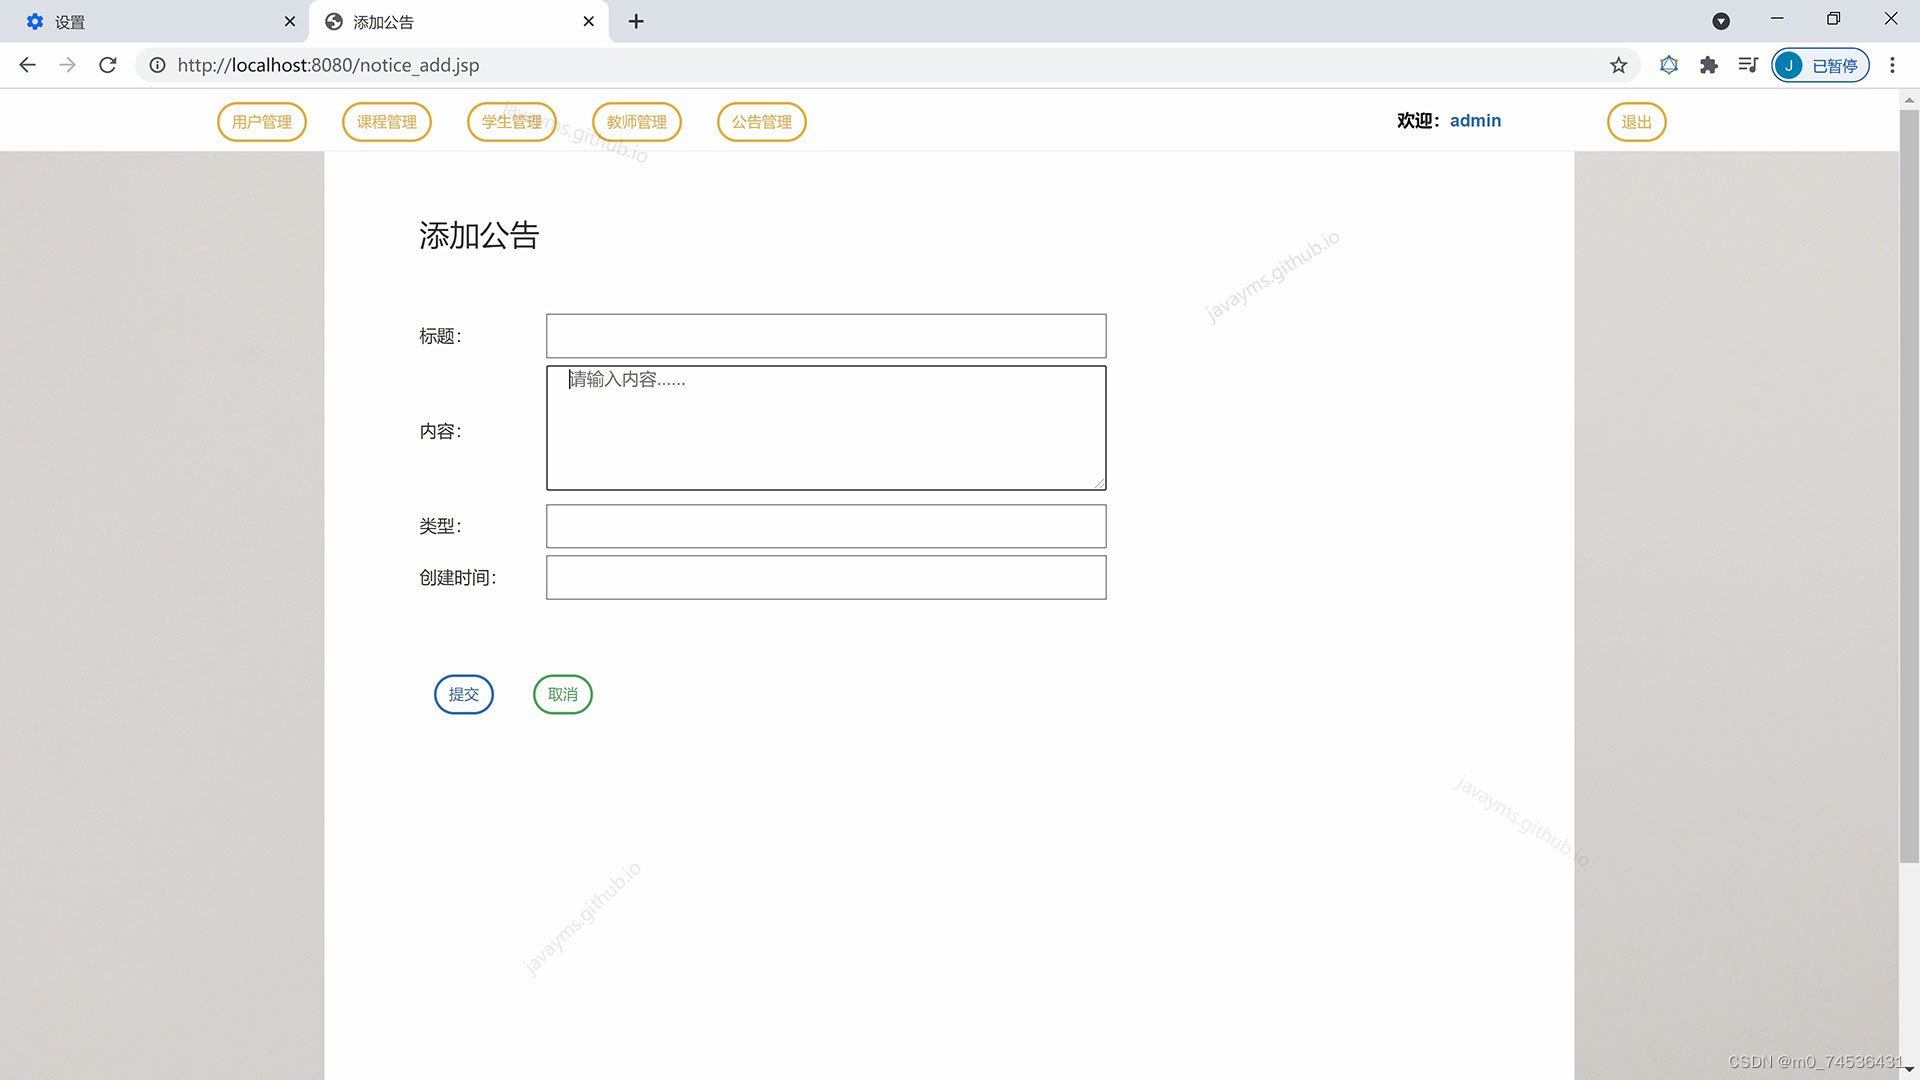Reload the notice_add.jsp page
This screenshot has height=1080, width=1920.
pyautogui.click(x=108, y=65)
